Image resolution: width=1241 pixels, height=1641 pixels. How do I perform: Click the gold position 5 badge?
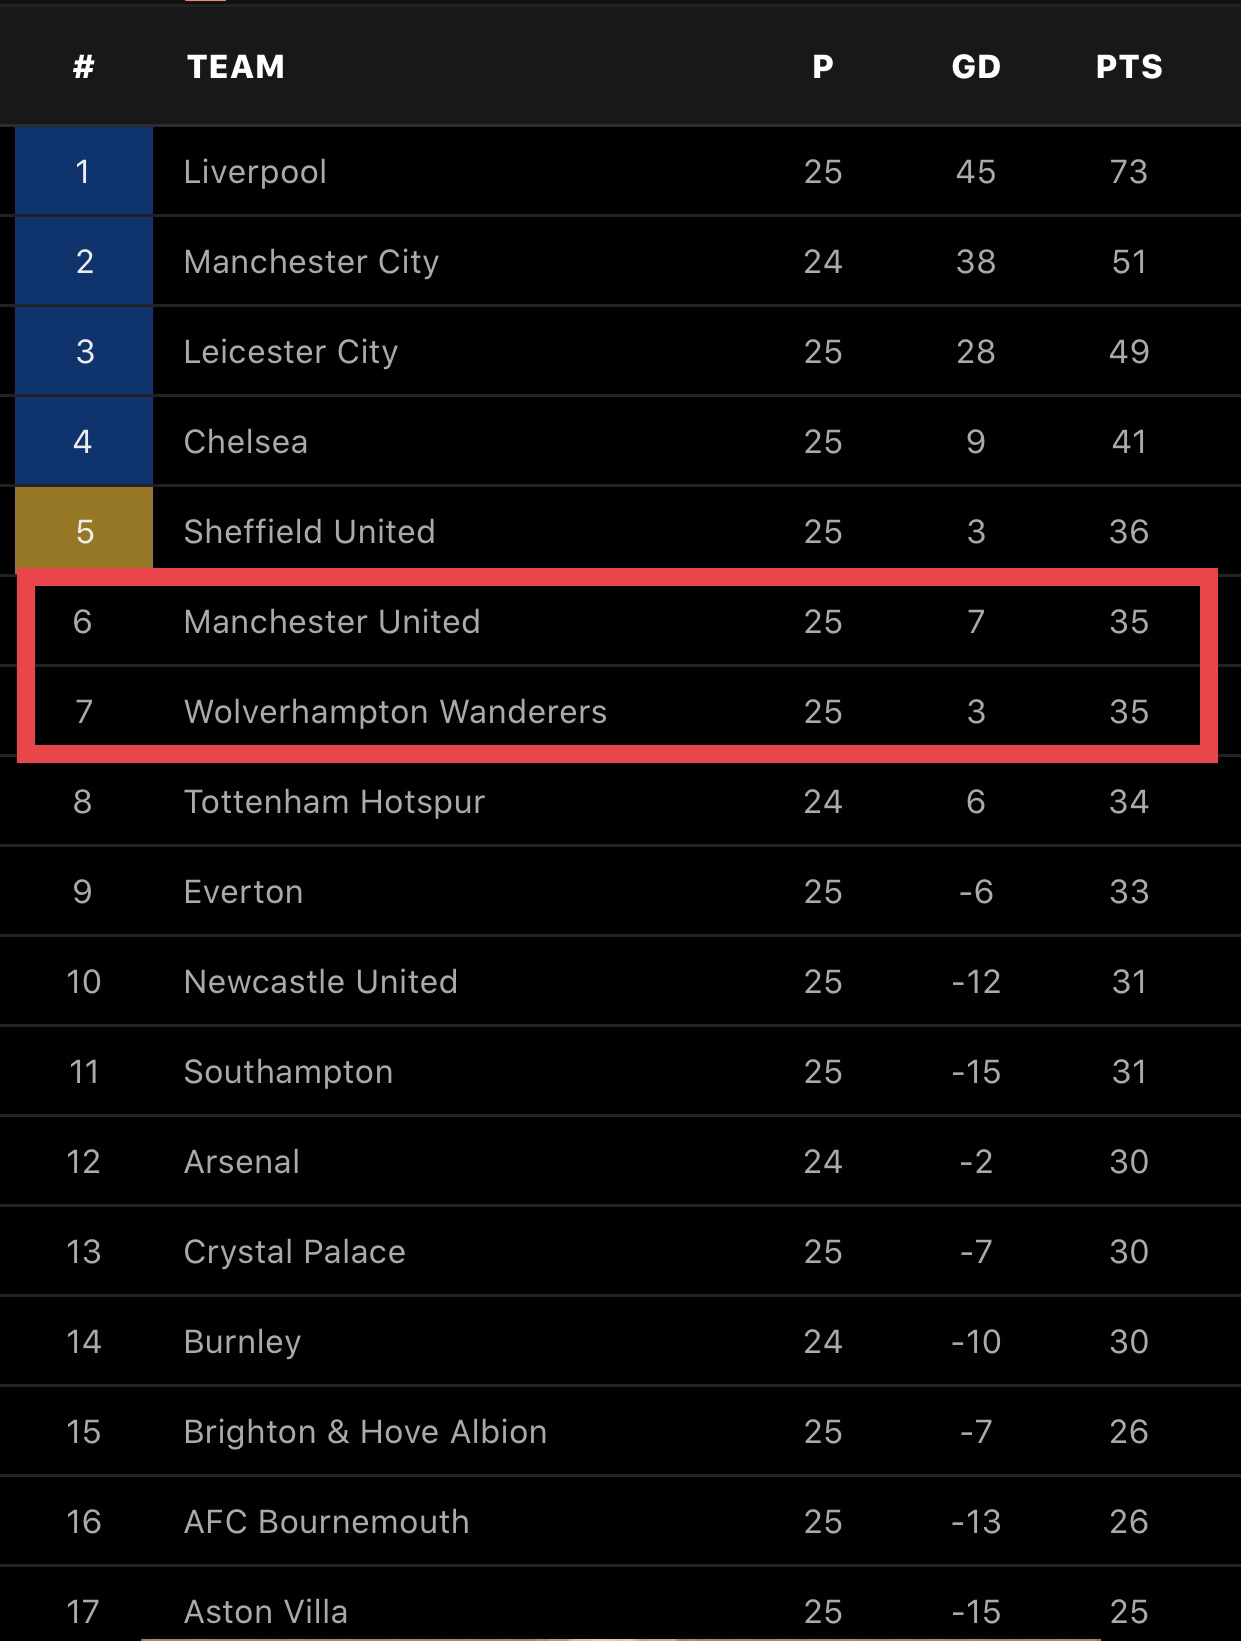coord(84,531)
